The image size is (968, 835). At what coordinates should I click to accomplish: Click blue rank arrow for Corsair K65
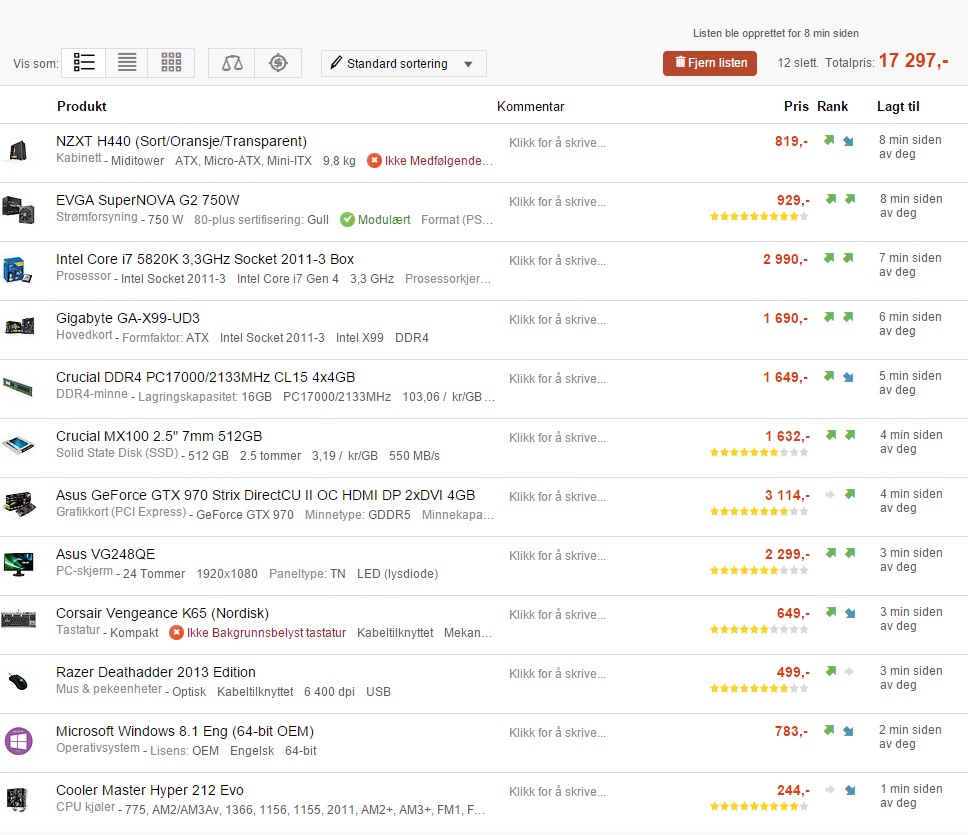(x=850, y=613)
